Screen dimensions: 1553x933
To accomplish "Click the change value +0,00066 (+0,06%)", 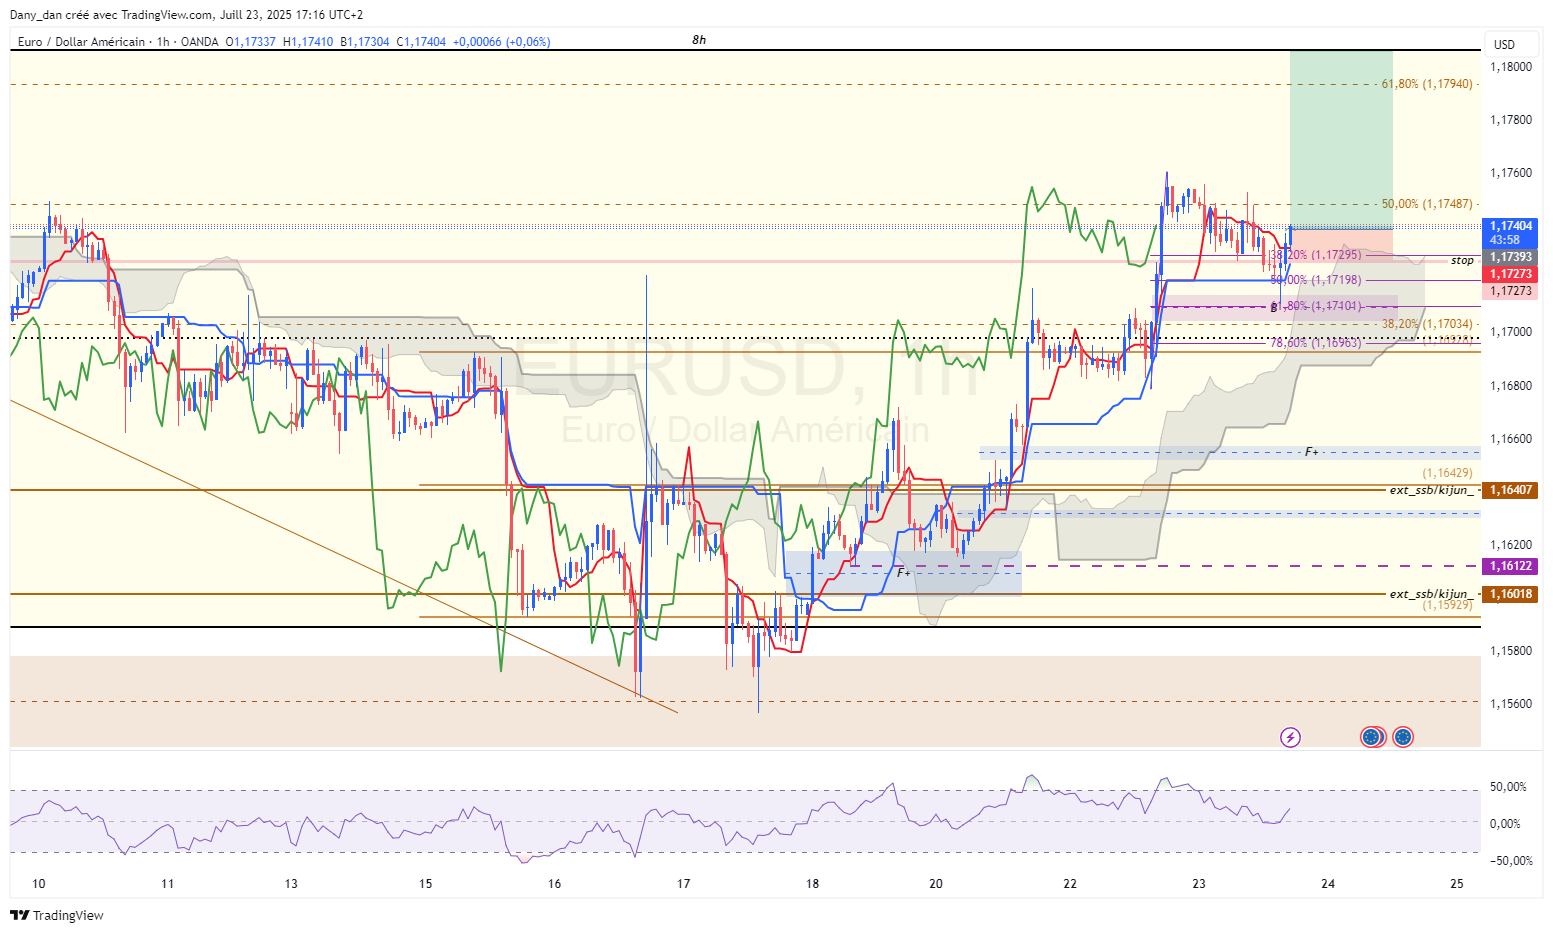I will coord(501,42).
